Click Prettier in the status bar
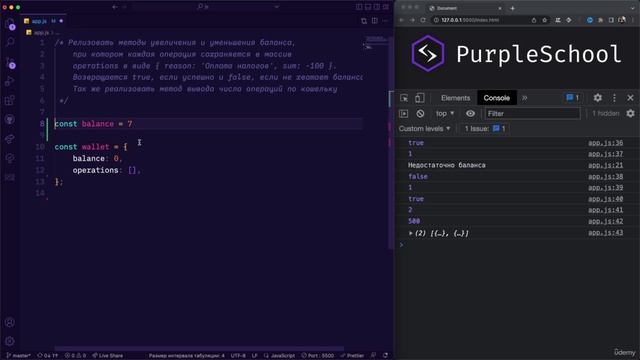 pos(352,356)
